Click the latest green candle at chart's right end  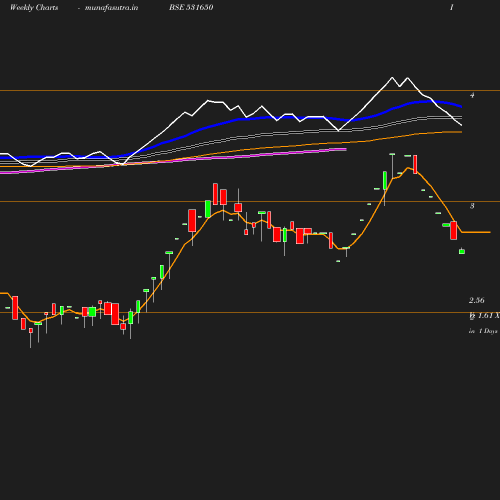tap(462, 251)
